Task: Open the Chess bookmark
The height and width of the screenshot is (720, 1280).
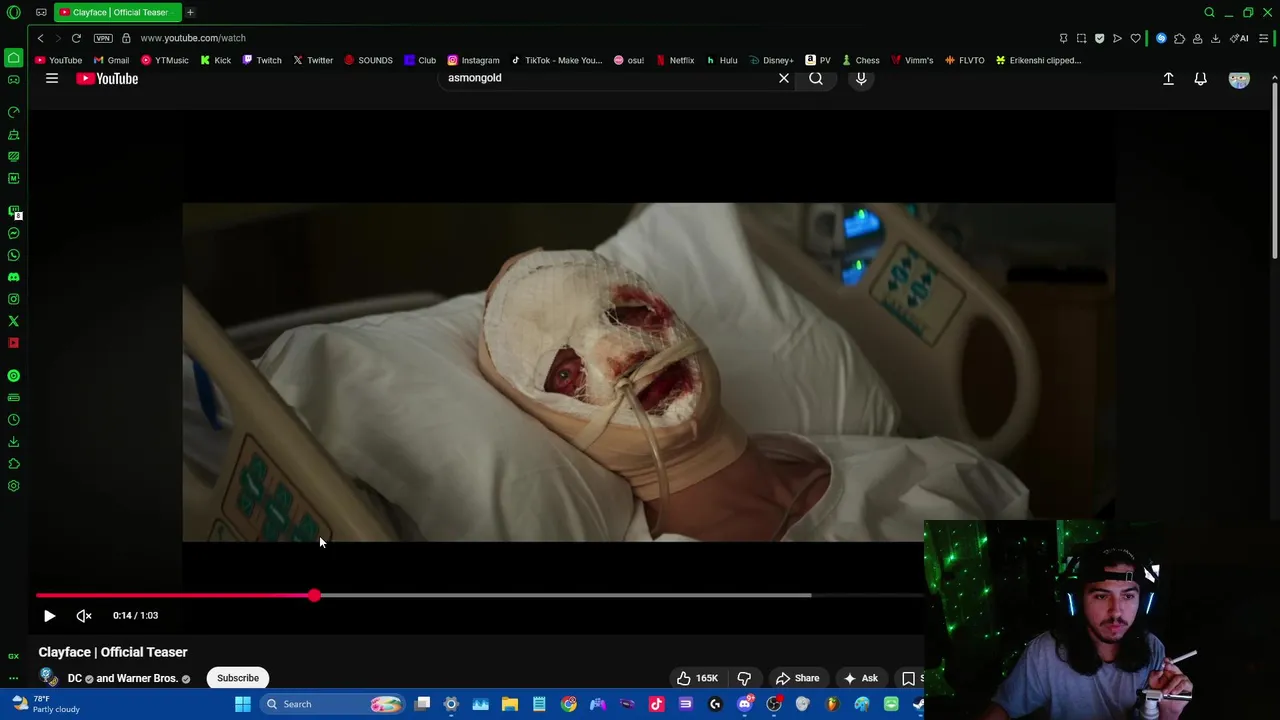Action: 861,60
